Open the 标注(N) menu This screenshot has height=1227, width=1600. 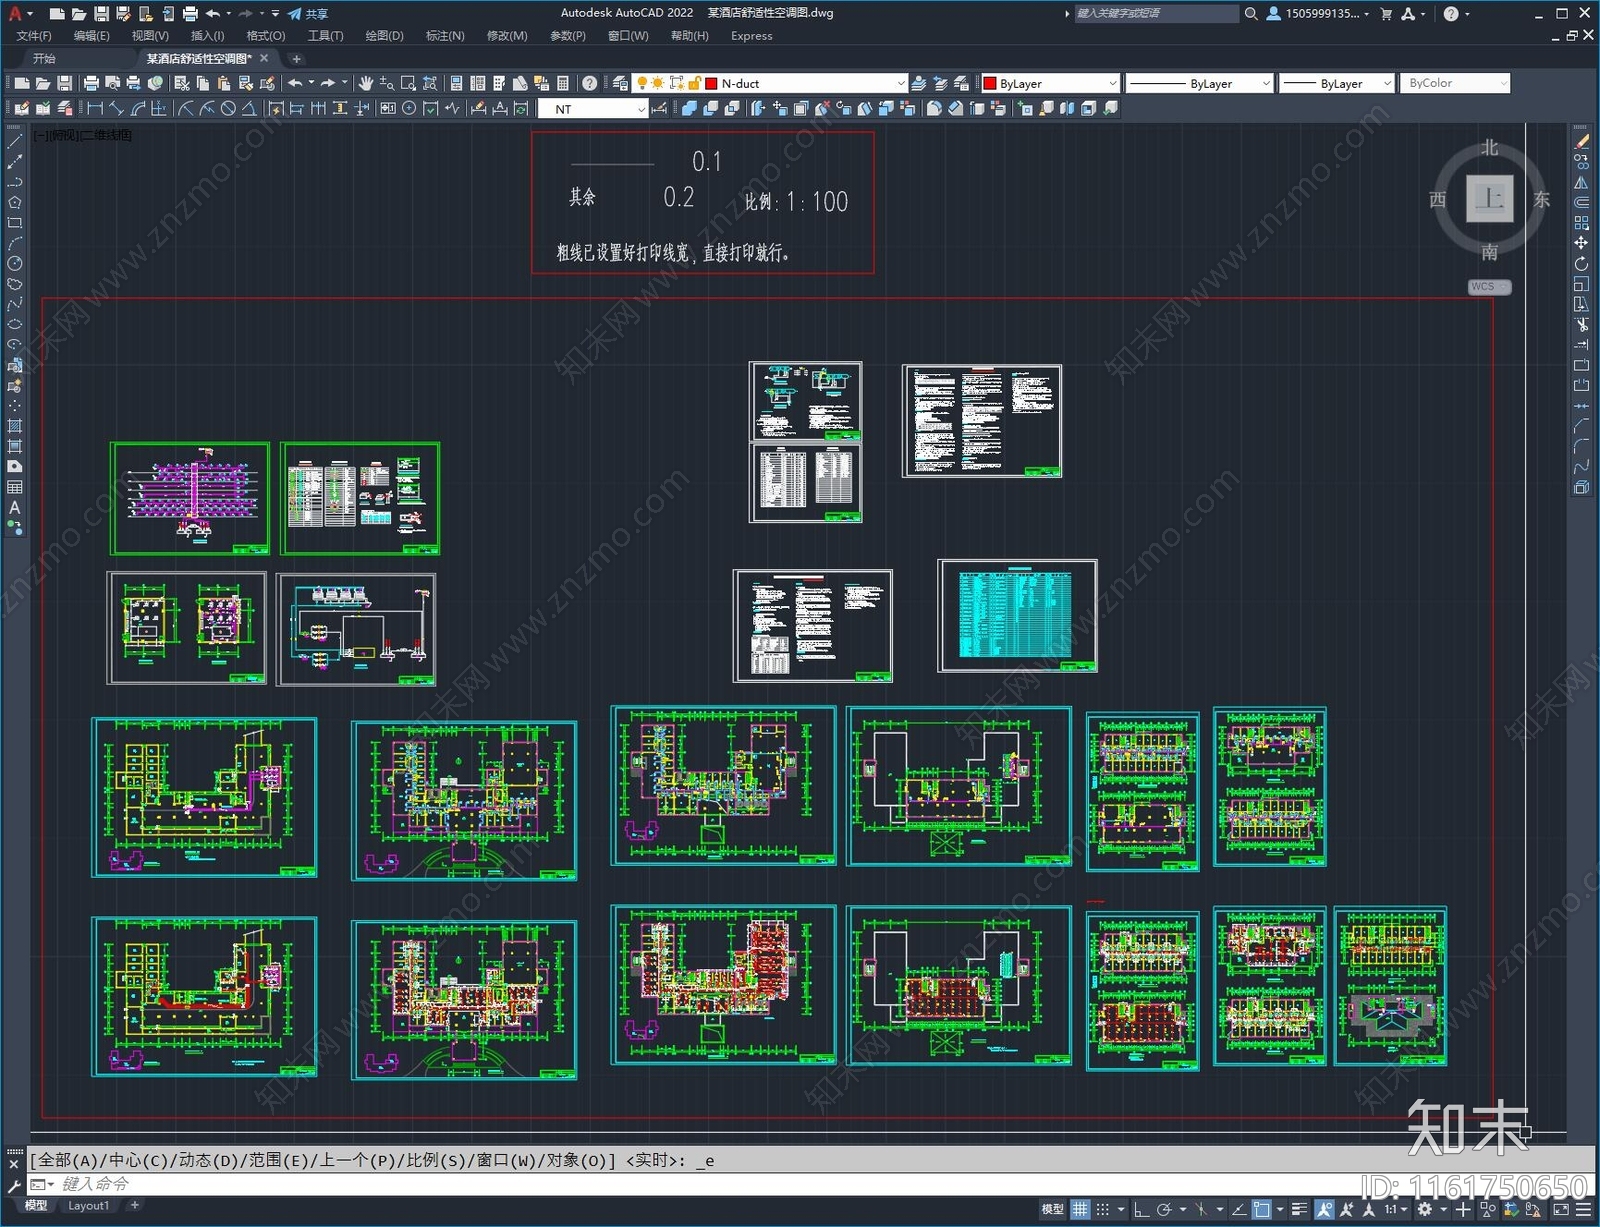(444, 36)
